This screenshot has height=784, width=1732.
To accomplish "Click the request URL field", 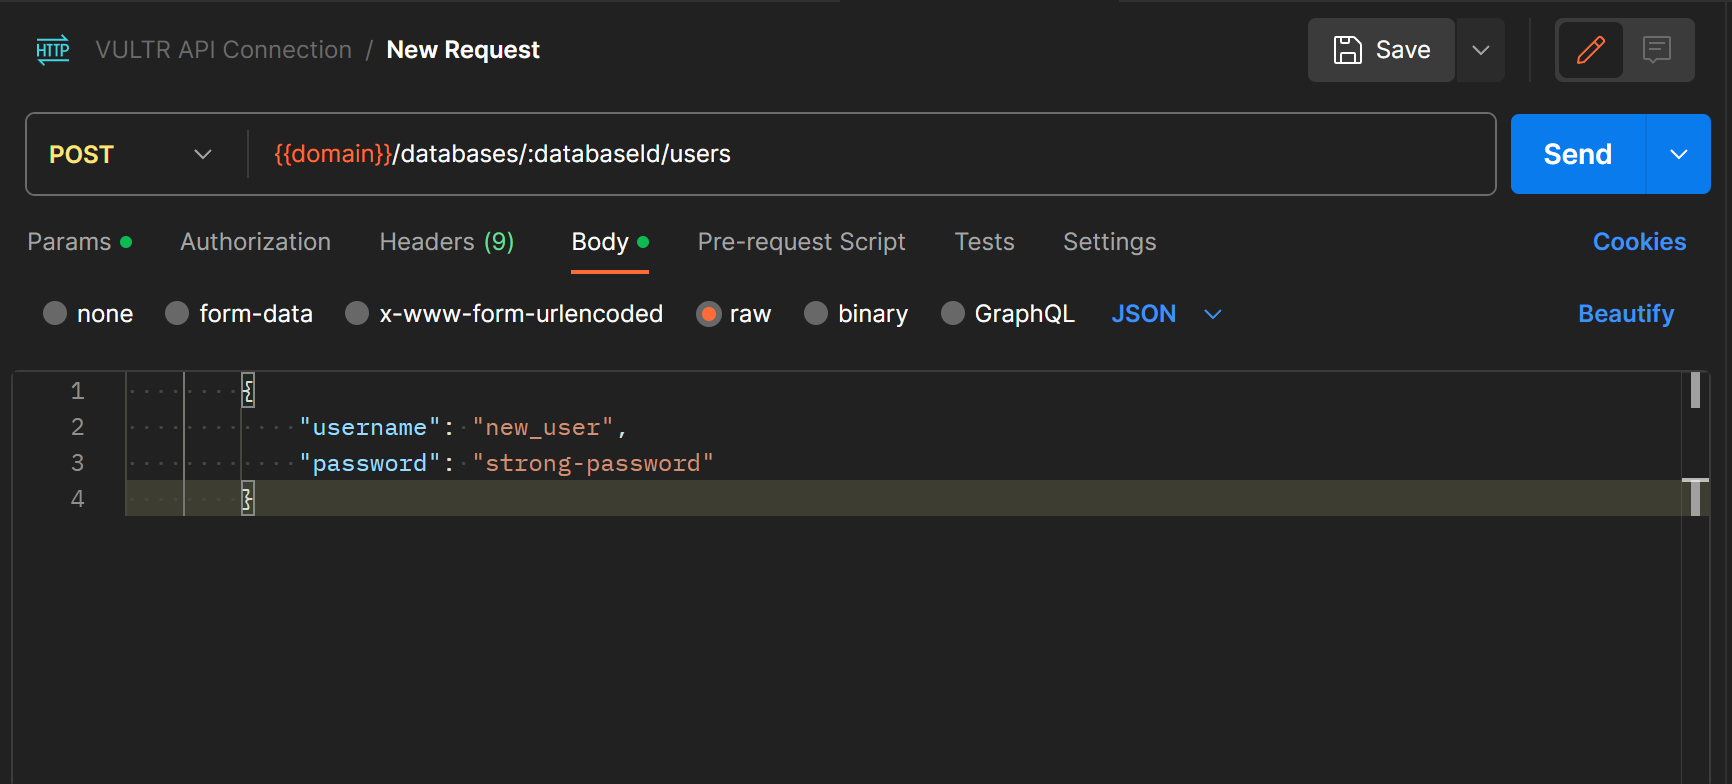I will coord(870,154).
